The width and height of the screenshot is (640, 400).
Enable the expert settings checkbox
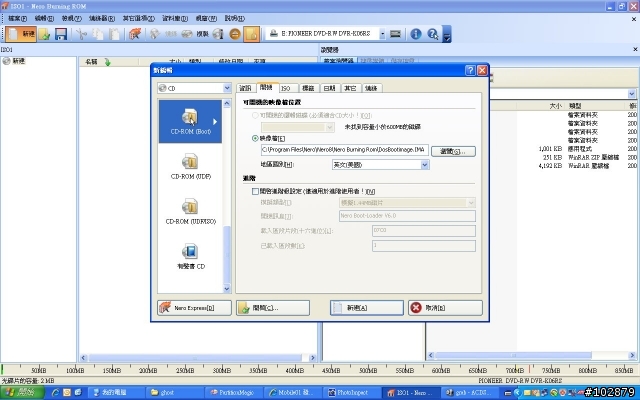click(x=256, y=191)
